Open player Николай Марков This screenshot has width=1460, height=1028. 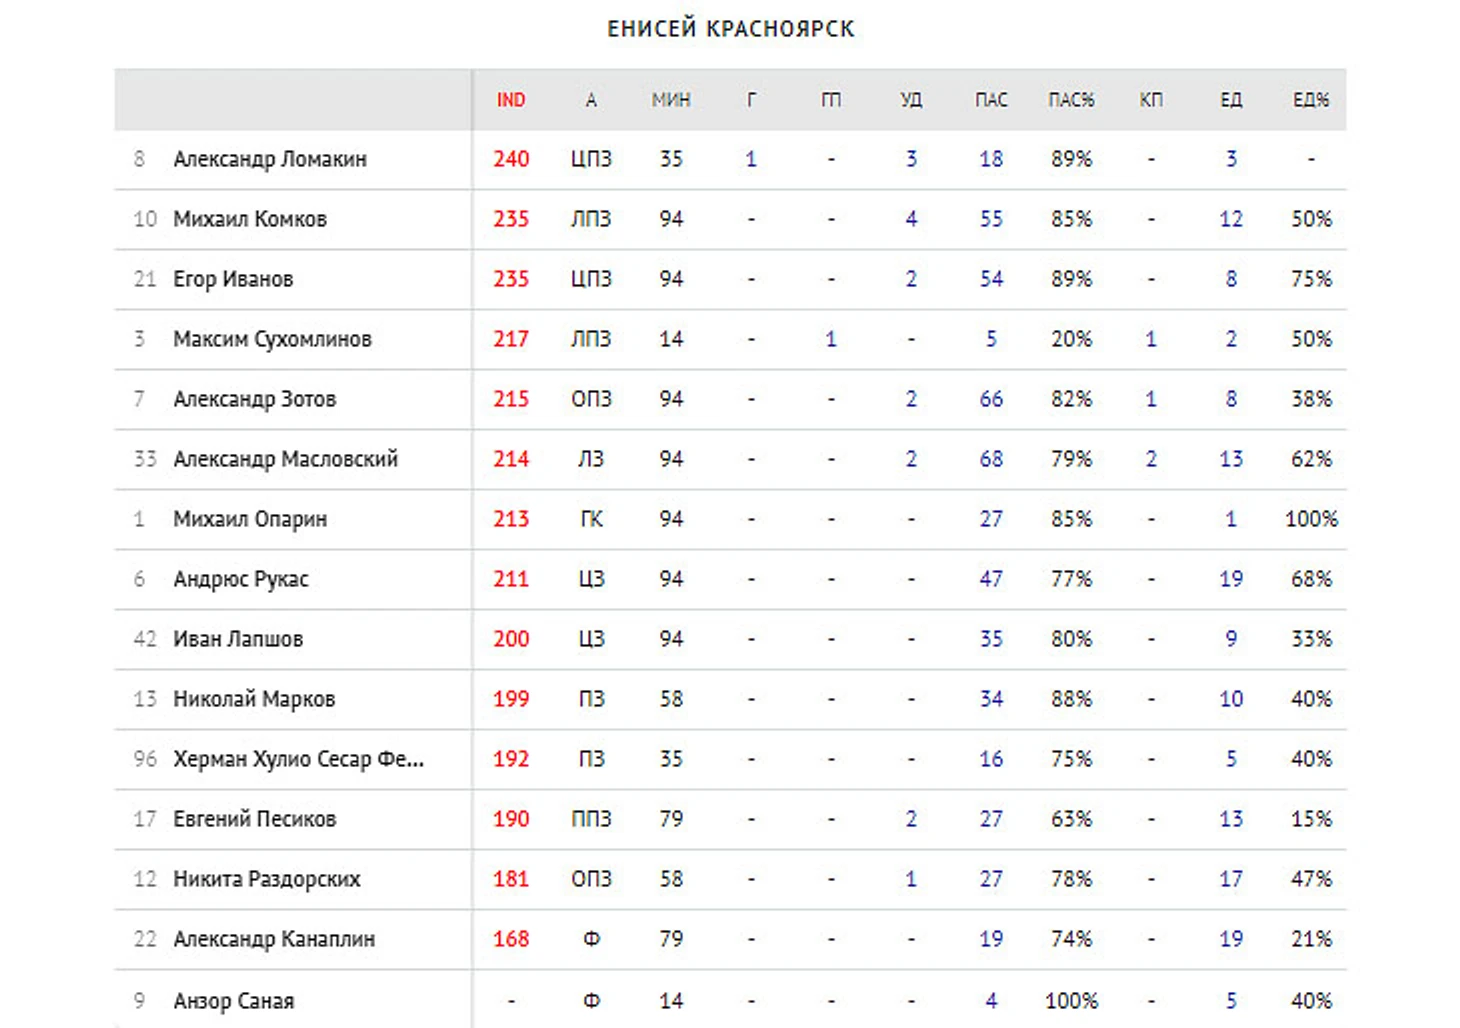click(x=254, y=699)
